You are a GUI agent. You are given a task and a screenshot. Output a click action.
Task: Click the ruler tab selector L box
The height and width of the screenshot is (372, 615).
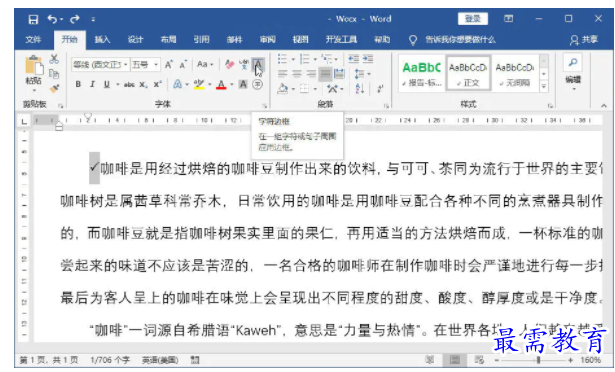tap(24, 121)
